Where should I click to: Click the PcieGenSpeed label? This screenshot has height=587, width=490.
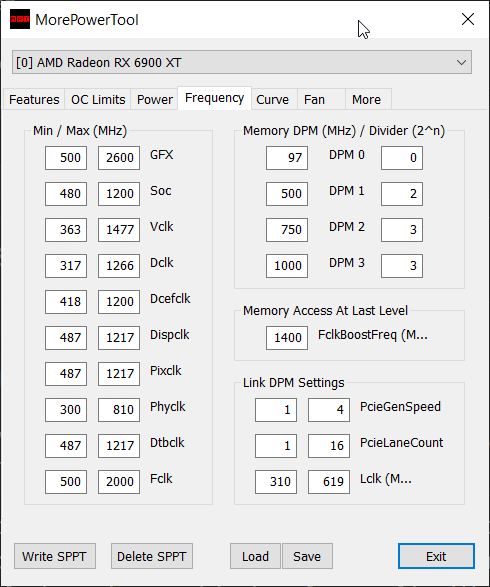coord(400,407)
